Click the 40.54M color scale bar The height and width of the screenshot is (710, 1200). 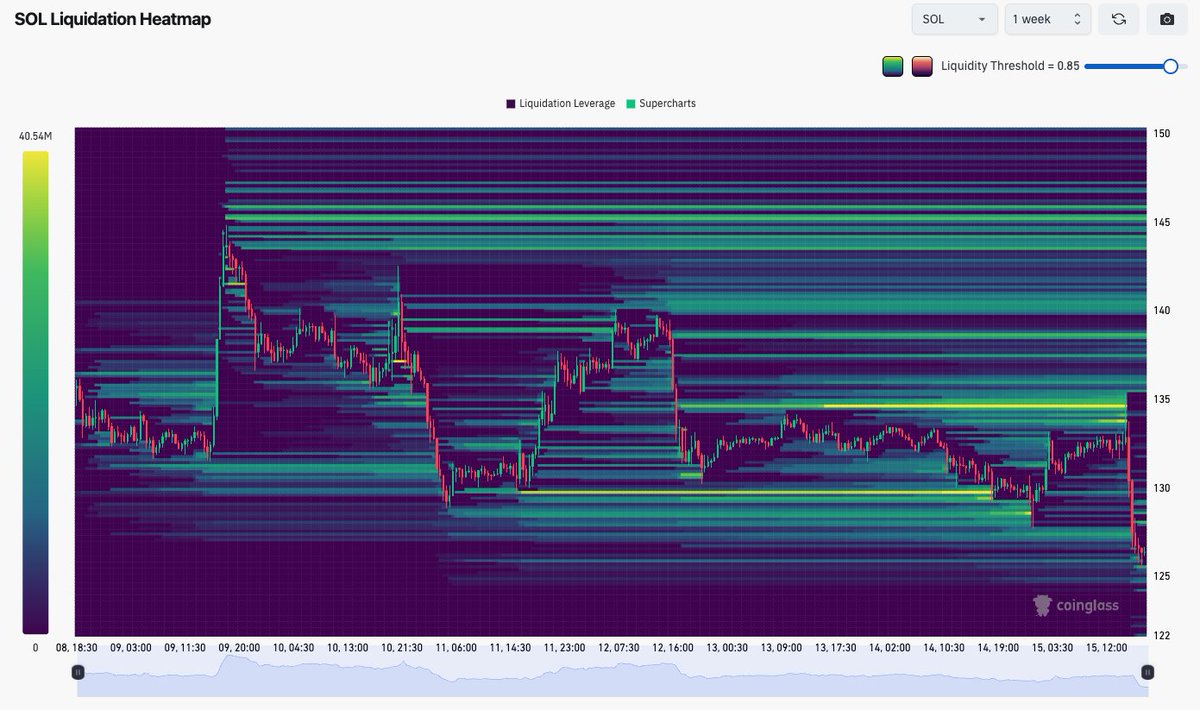coord(35,392)
